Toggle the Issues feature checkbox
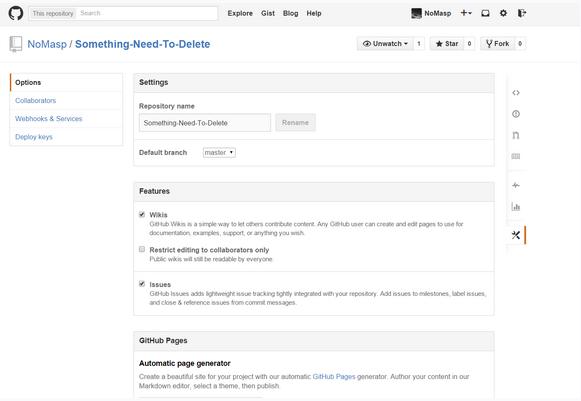This screenshot has height=401, width=581. 142,284
